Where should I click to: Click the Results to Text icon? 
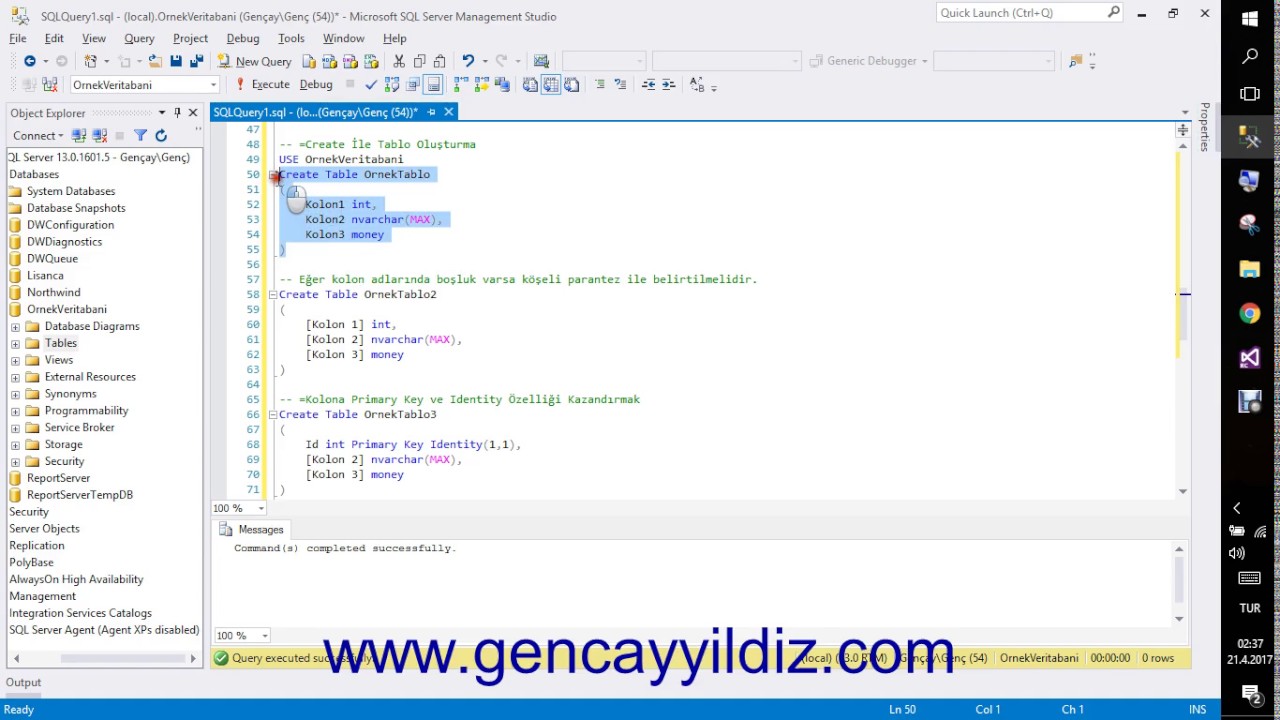coord(530,85)
